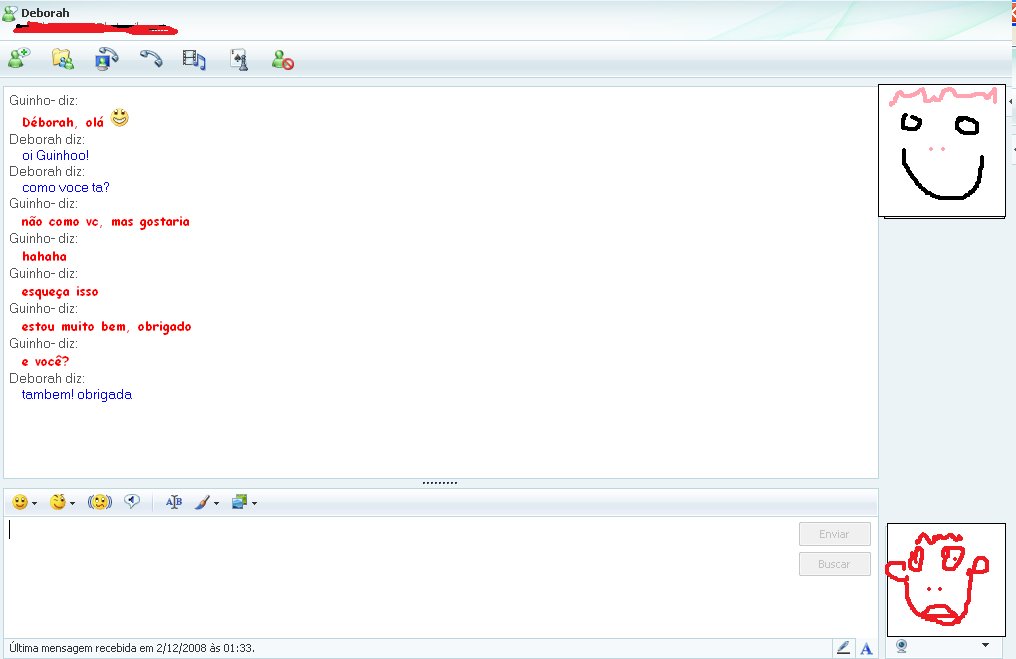
Task: Open the share files icon
Action: (62, 59)
